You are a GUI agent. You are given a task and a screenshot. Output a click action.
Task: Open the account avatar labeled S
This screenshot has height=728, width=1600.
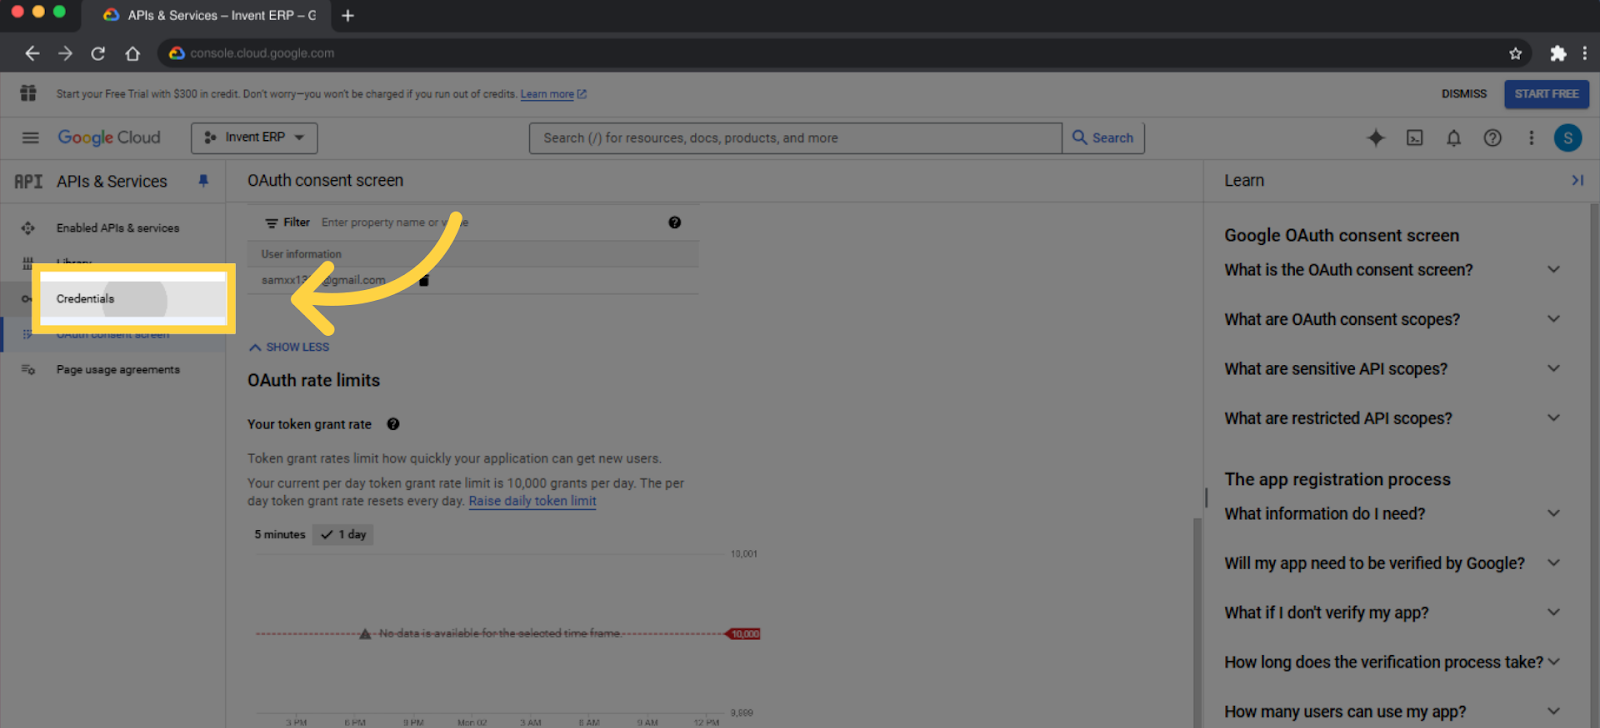pyautogui.click(x=1568, y=138)
